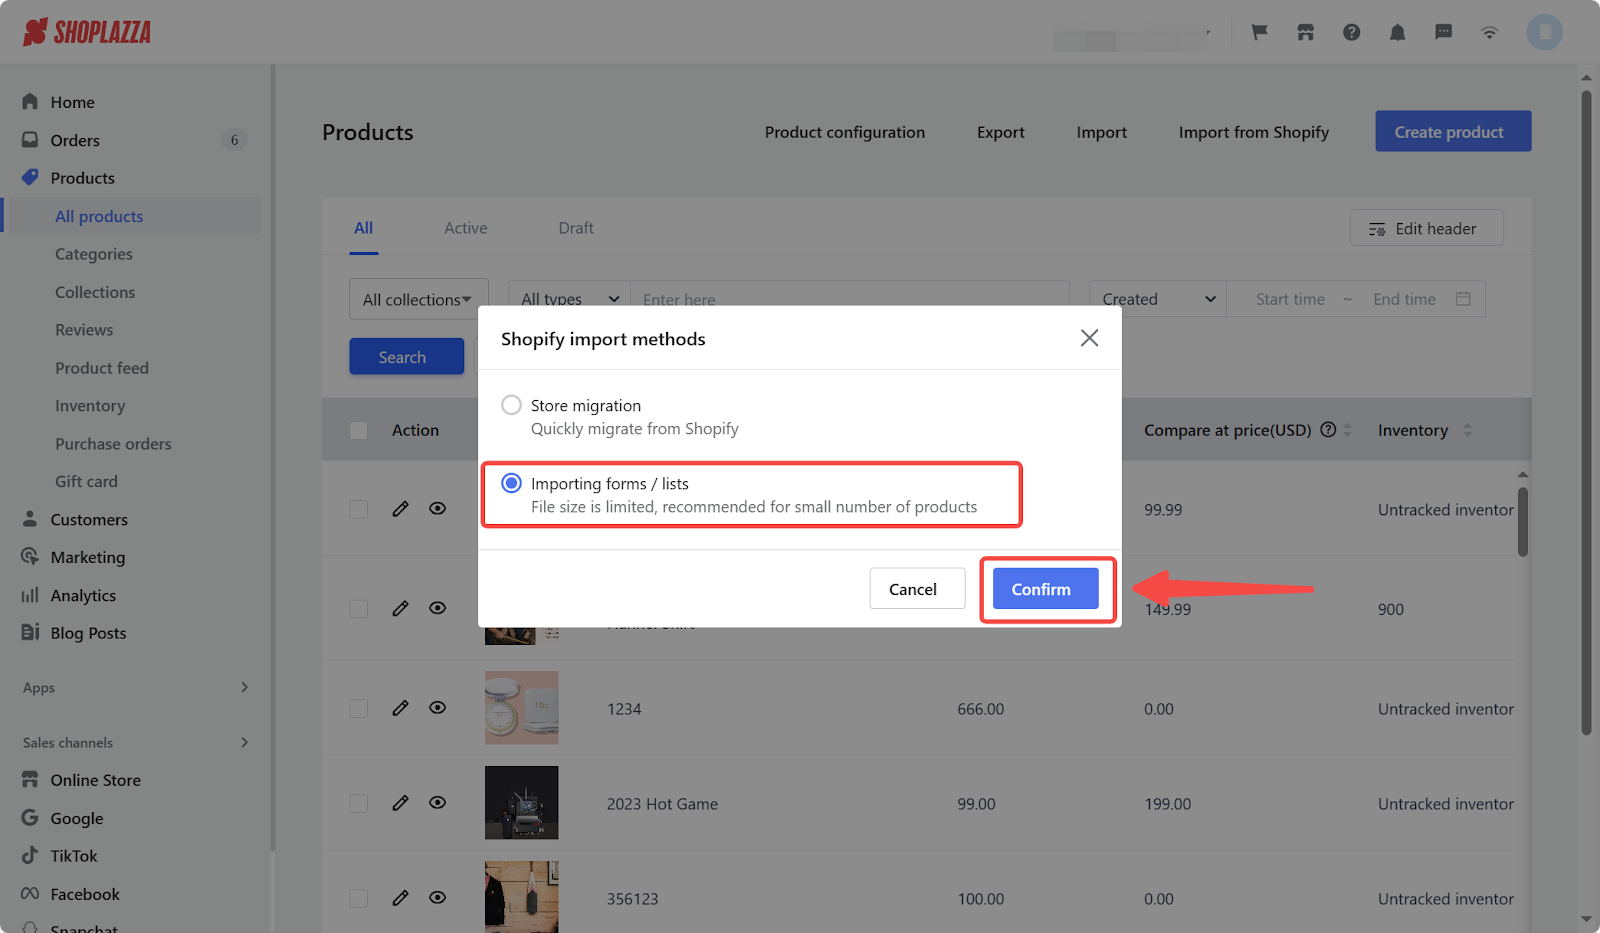Check the checkbox for product 356123
This screenshot has height=933, width=1600.
(x=358, y=899)
